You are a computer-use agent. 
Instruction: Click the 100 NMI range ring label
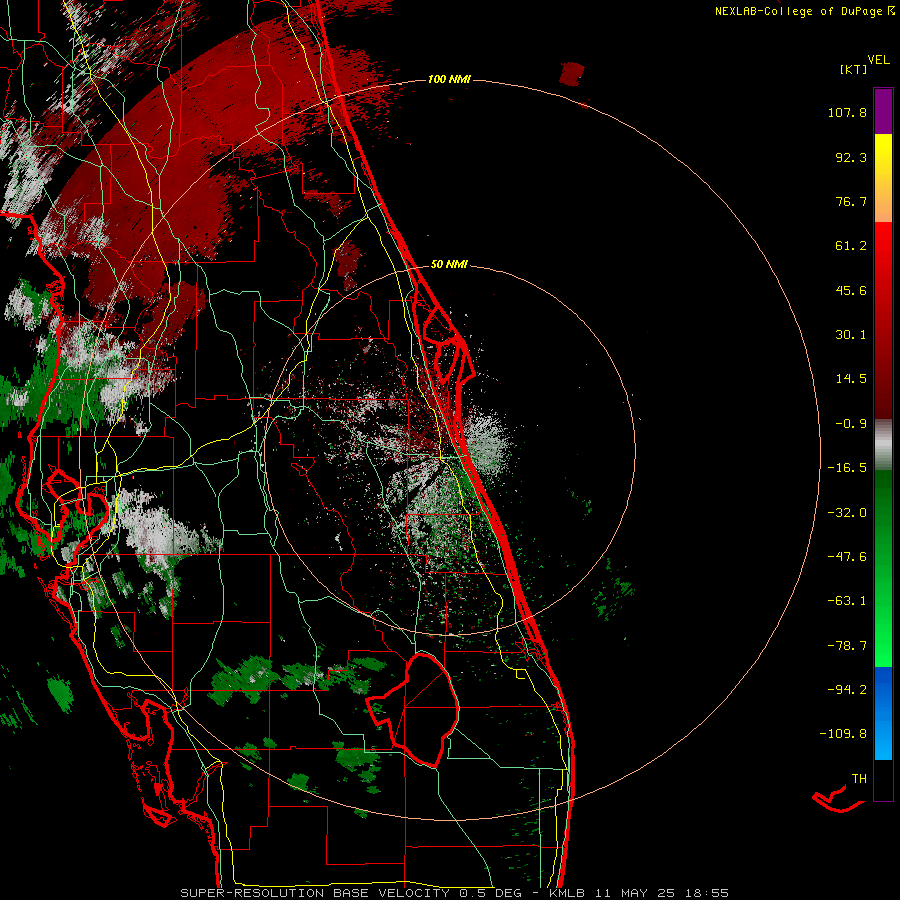coord(449,79)
